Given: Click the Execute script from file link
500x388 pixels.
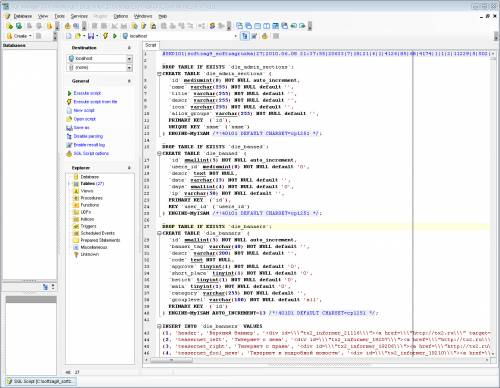Looking at the screenshot, I should coord(95,102).
